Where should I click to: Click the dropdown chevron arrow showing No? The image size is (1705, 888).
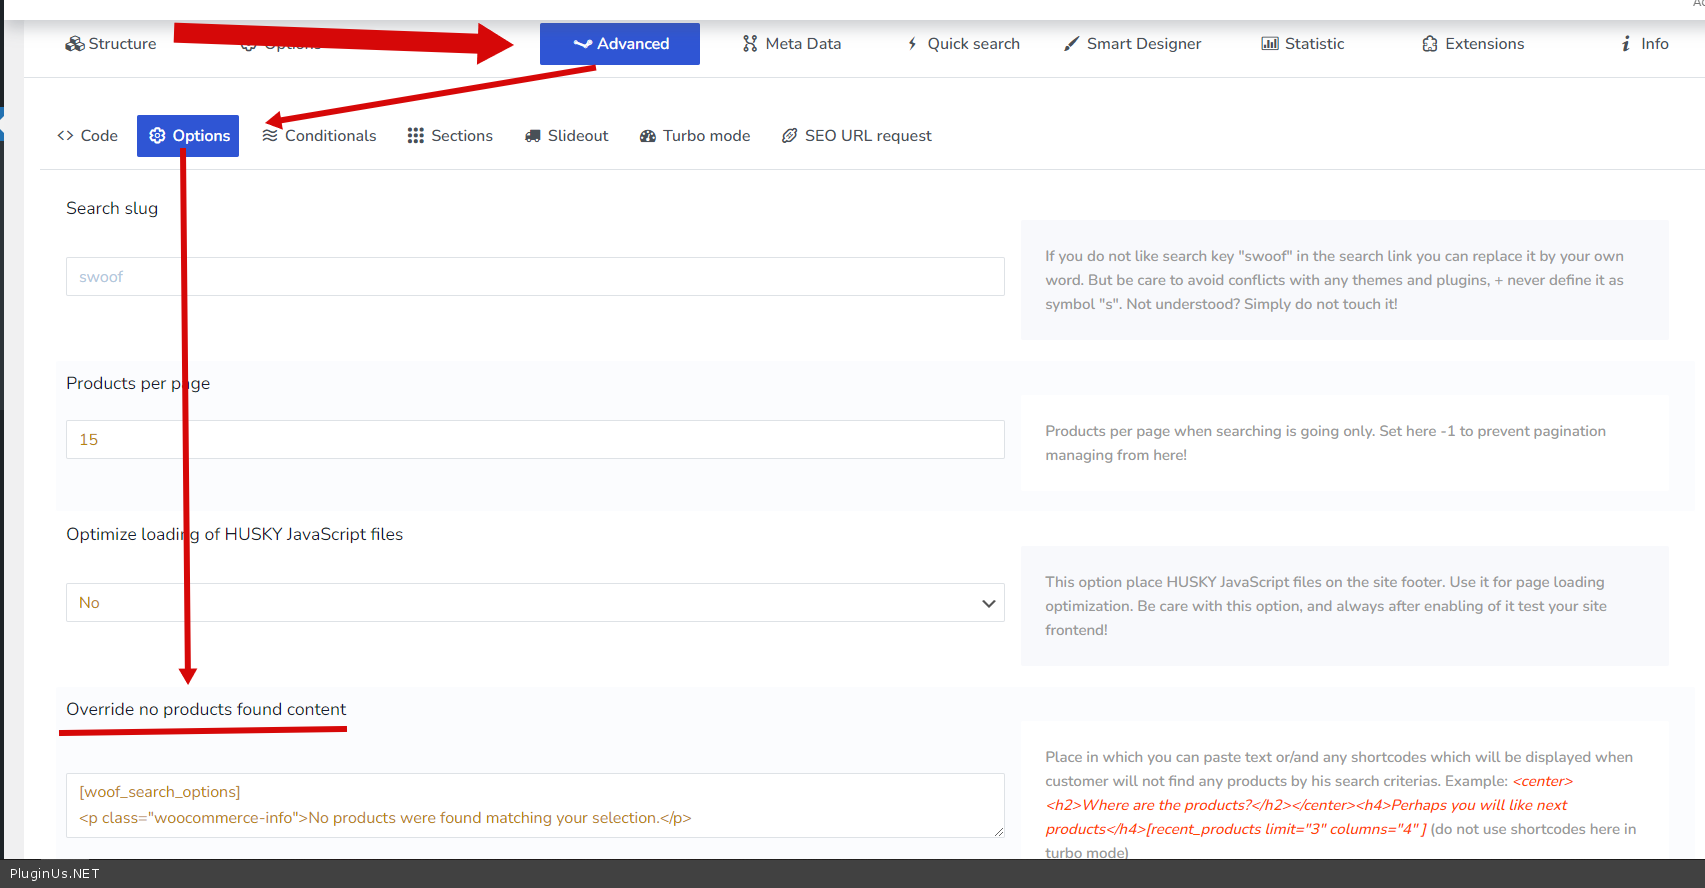[x=988, y=603]
